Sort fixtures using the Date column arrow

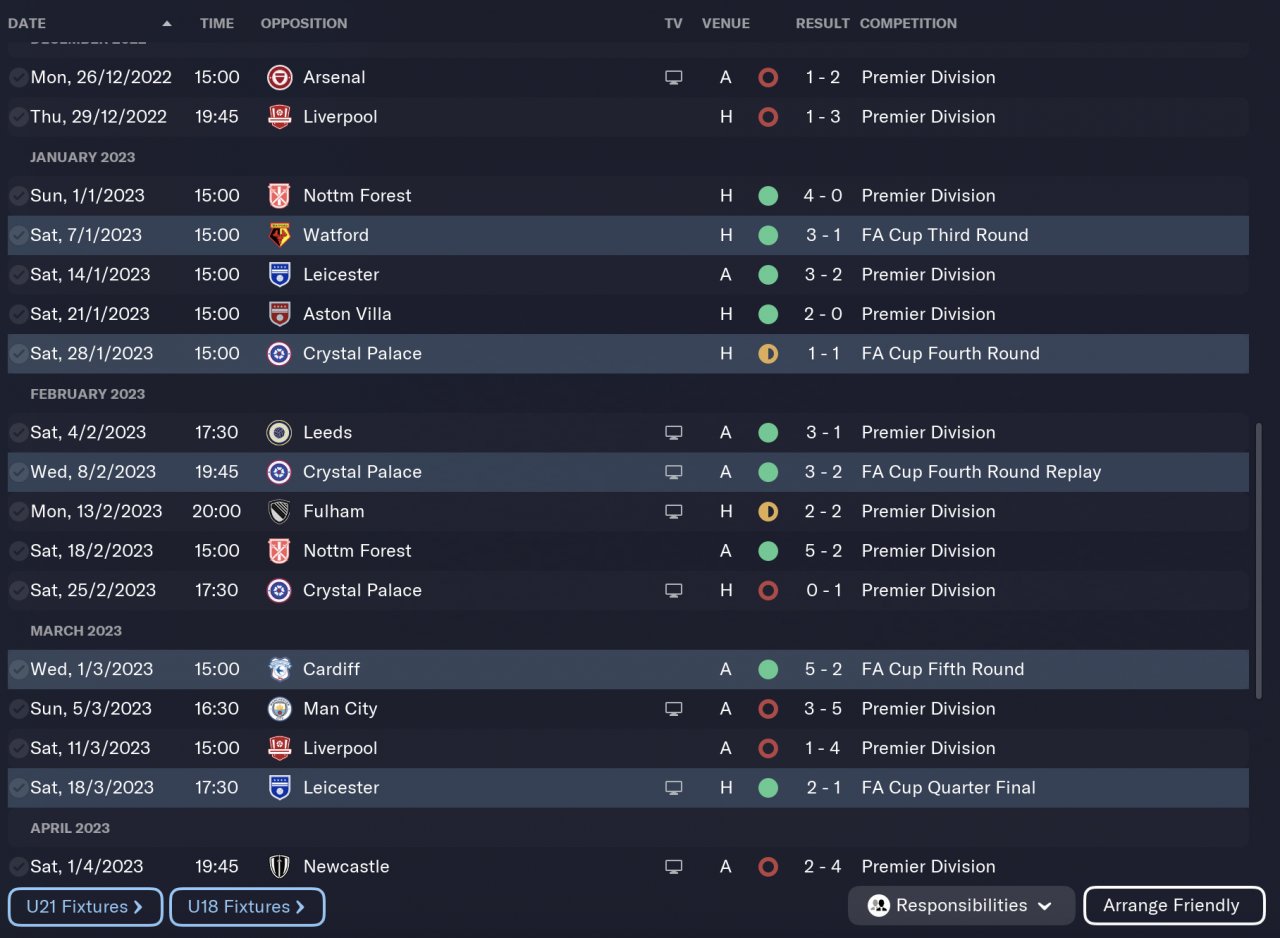(167, 23)
